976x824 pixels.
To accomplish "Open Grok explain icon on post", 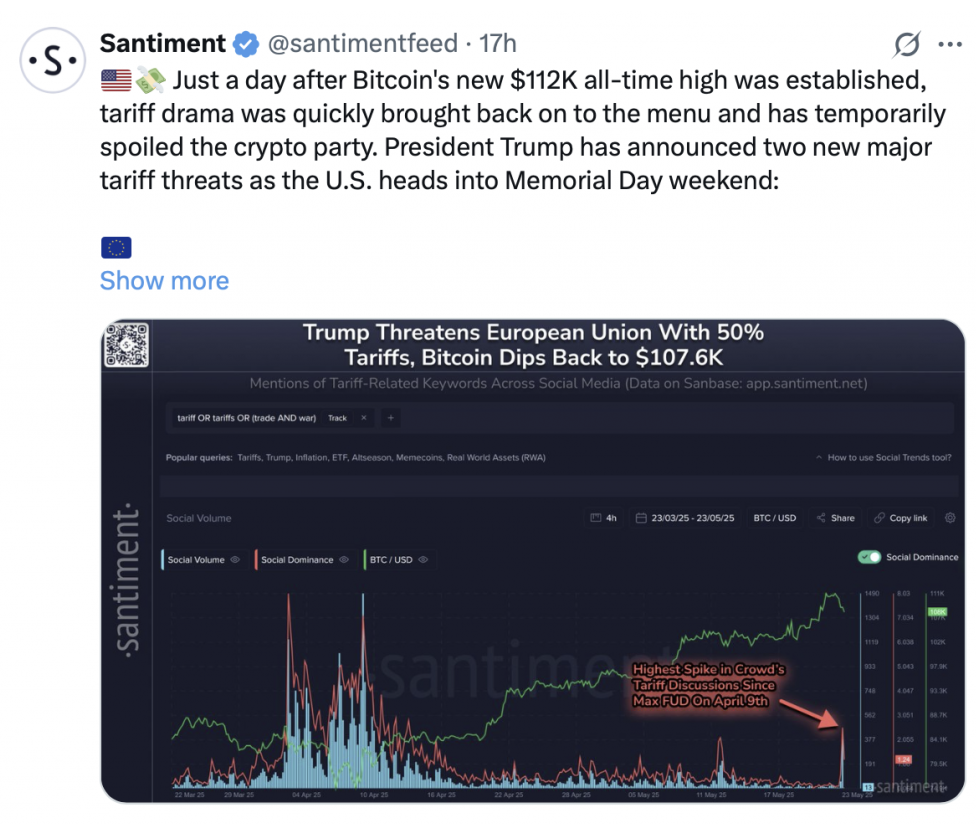I will [907, 44].
